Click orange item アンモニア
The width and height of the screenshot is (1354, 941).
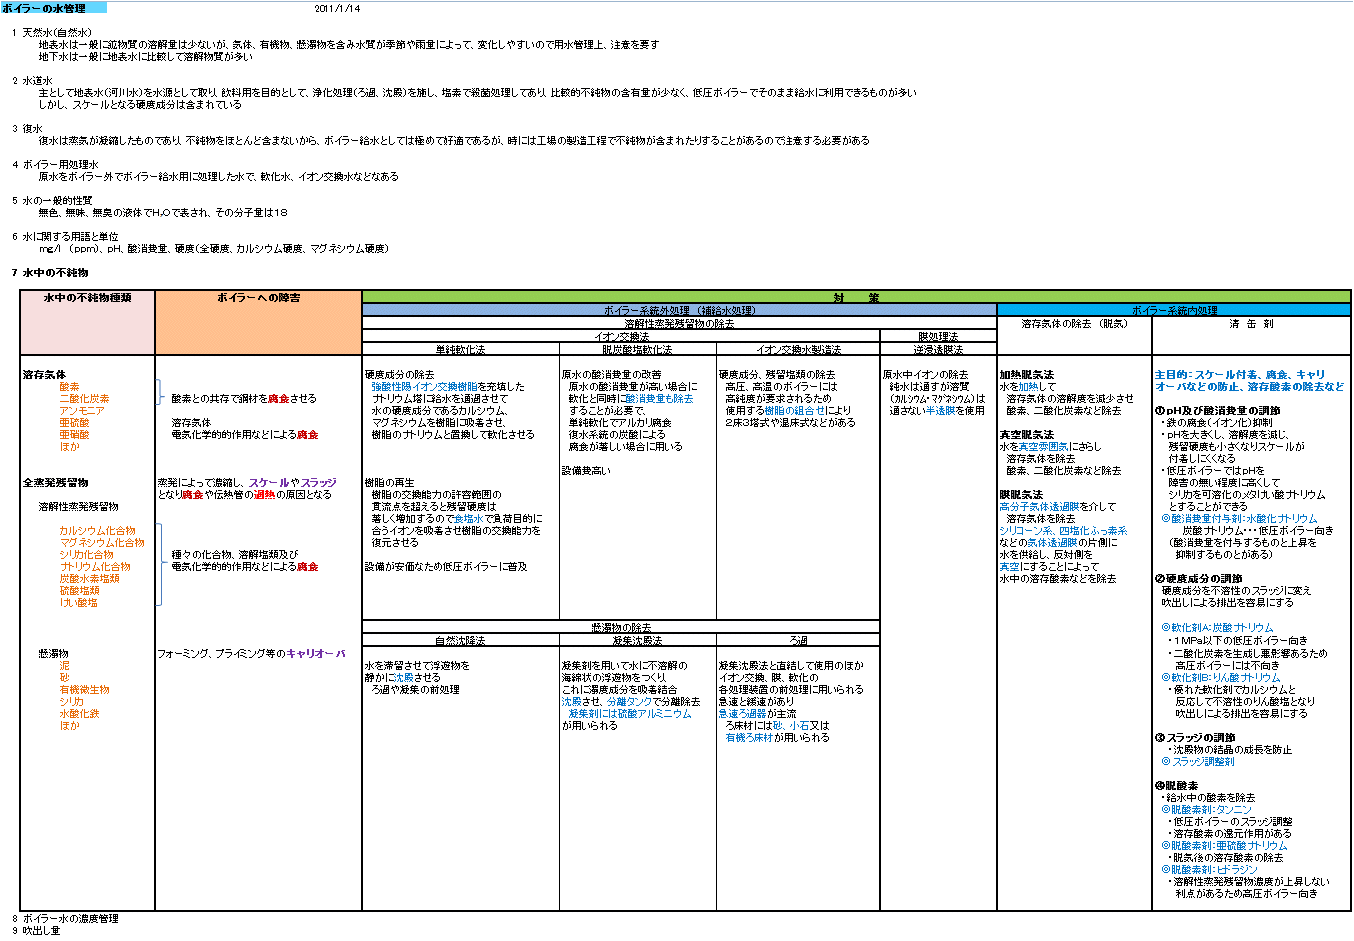point(82,411)
